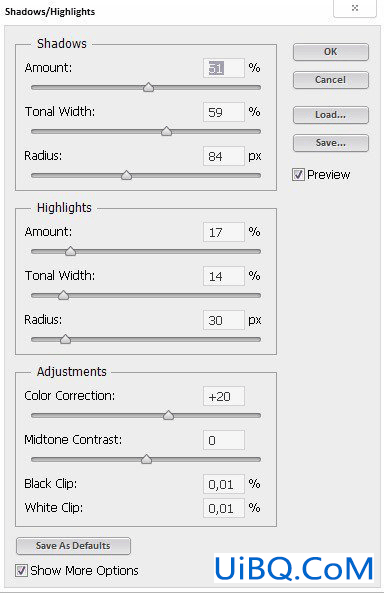
Task: Uncheck Show More Options
Action: click(x=21, y=570)
